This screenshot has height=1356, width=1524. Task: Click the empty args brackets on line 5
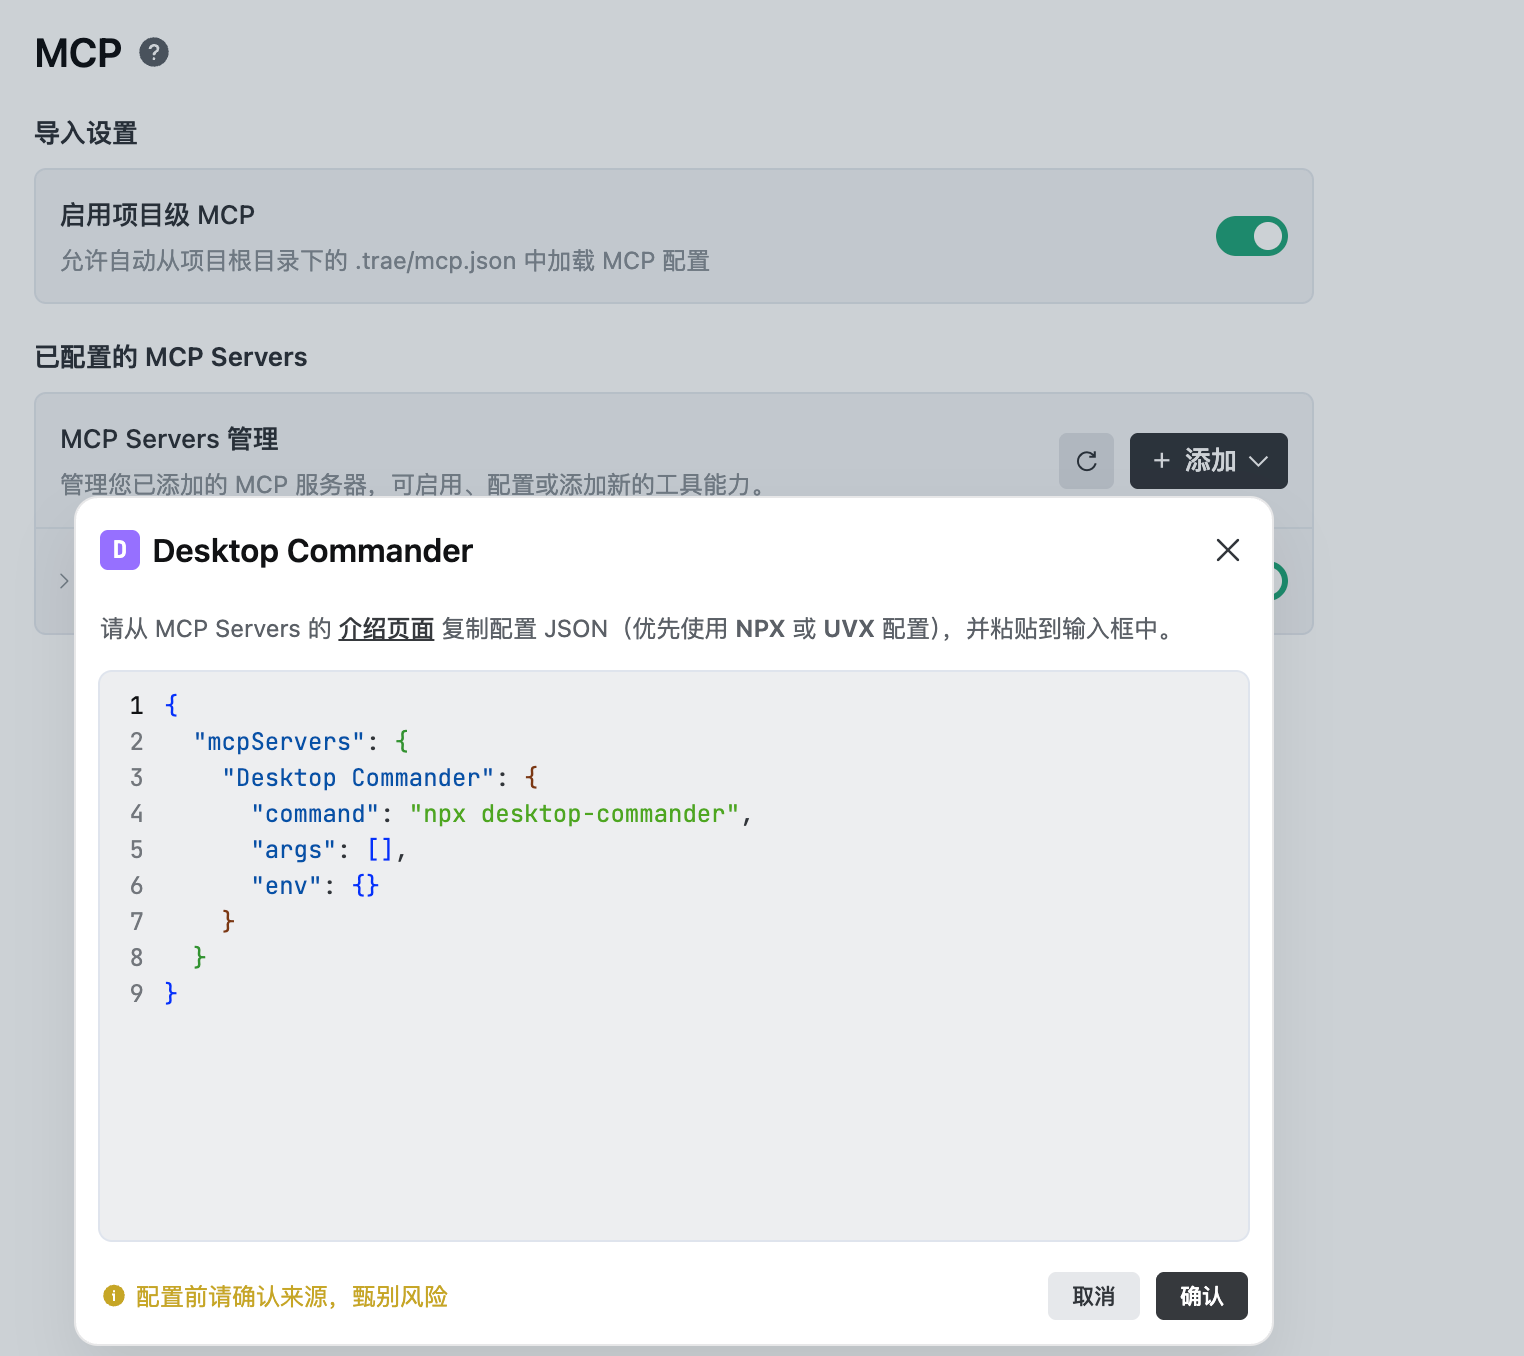[x=380, y=850]
